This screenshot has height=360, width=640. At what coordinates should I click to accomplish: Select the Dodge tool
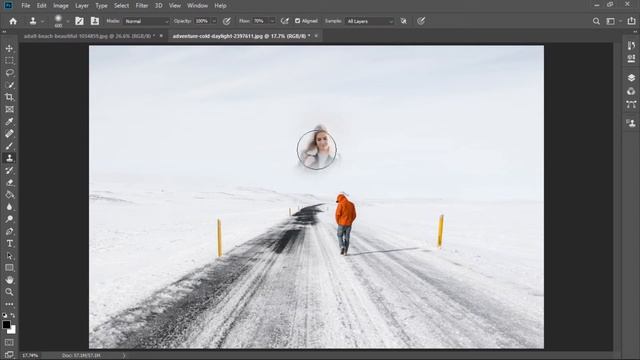[9, 219]
